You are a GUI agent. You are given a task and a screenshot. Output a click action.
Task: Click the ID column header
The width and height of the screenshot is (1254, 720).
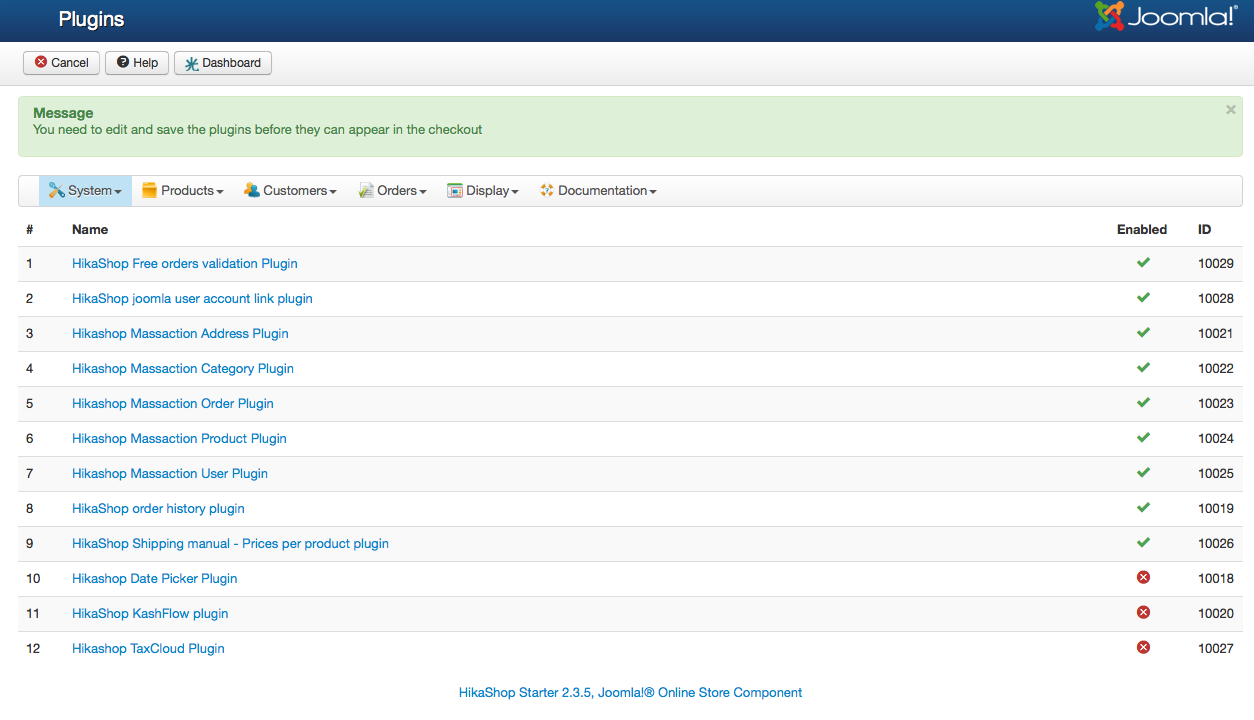(x=1204, y=229)
